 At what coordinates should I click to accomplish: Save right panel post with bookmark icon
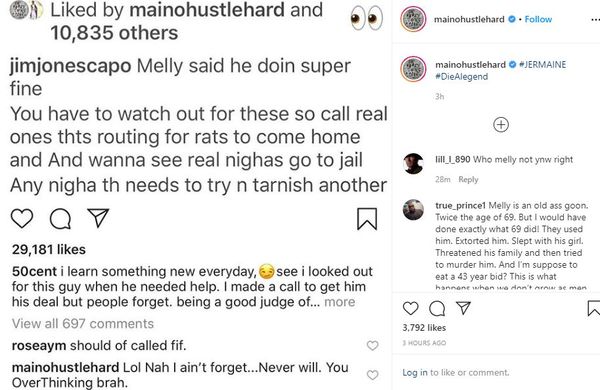point(594,308)
